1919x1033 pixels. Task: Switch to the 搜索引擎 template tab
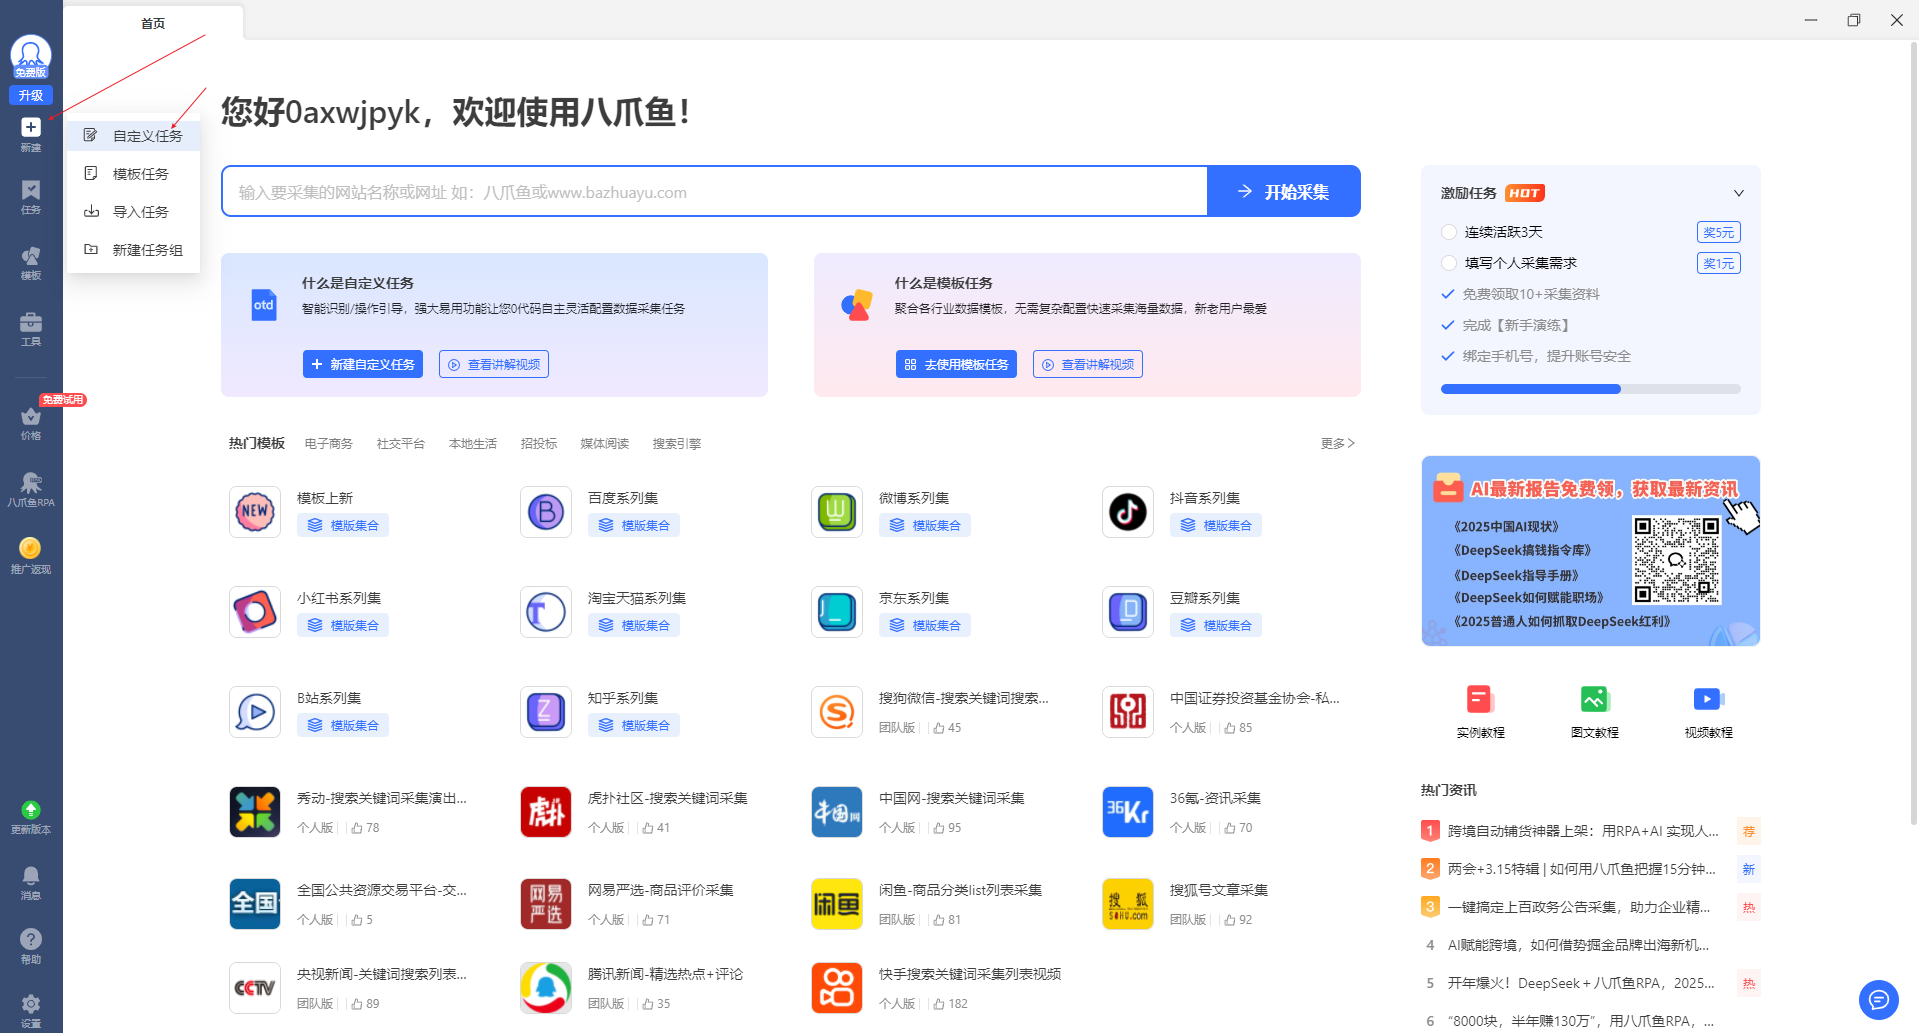[x=677, y=443]
